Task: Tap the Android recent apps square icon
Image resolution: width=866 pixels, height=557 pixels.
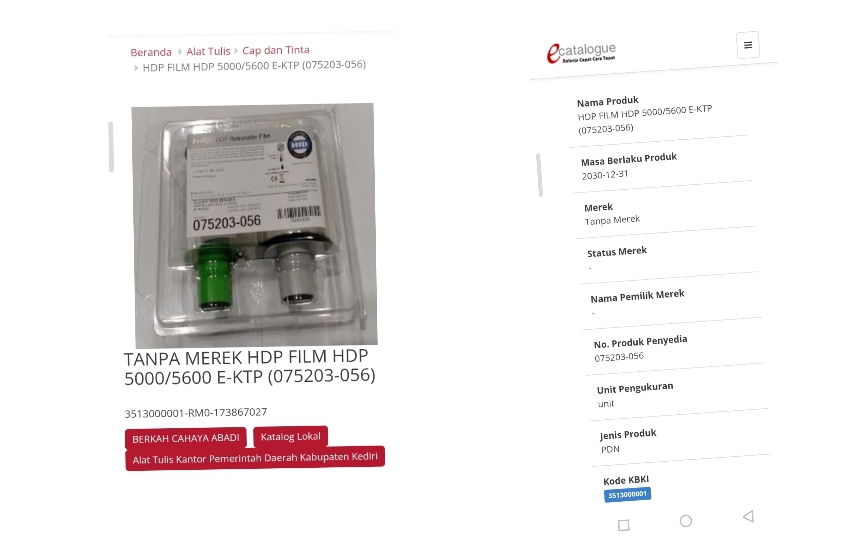Action: point(624,525)
